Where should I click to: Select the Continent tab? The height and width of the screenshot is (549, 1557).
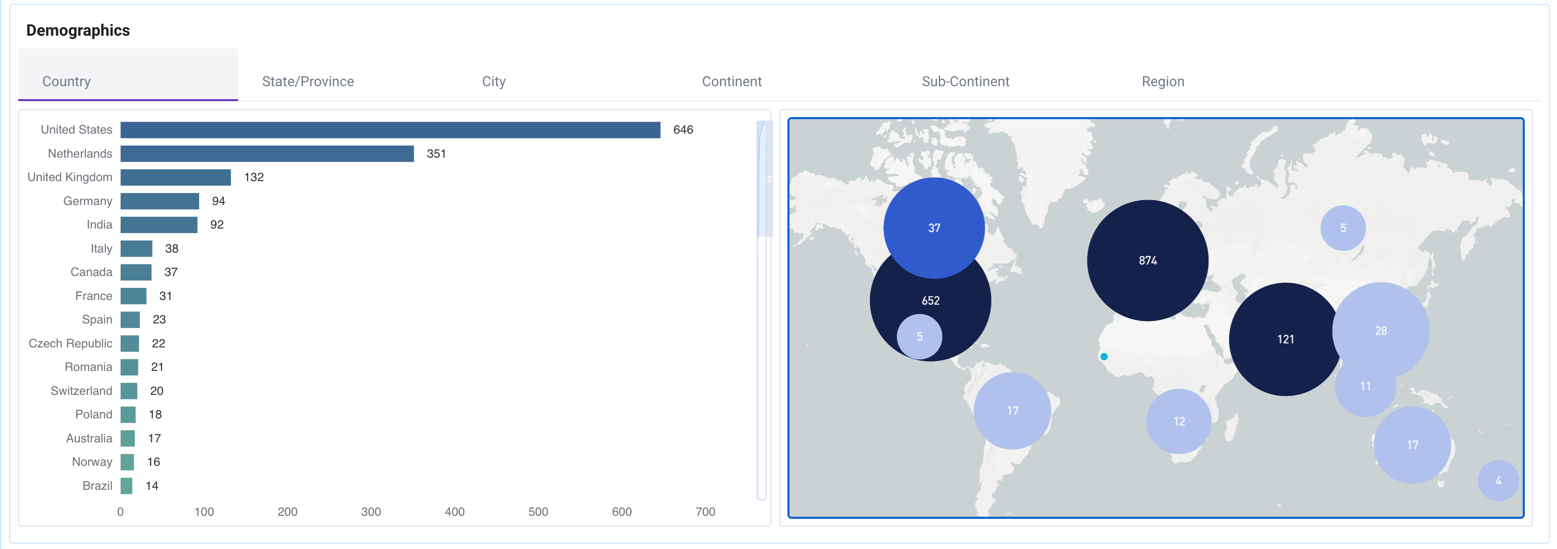tap(732, 81)
